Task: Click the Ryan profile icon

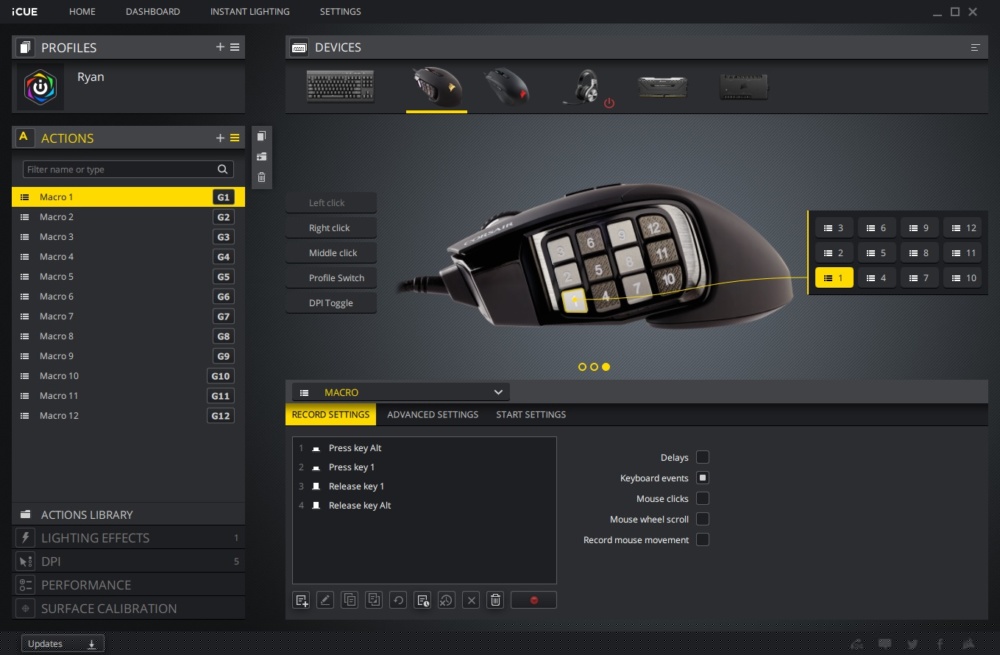Action: coord(40,87)
